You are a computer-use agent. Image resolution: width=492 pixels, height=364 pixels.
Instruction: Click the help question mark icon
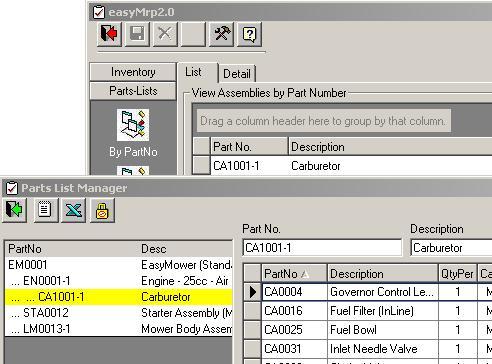pos(249,34)
